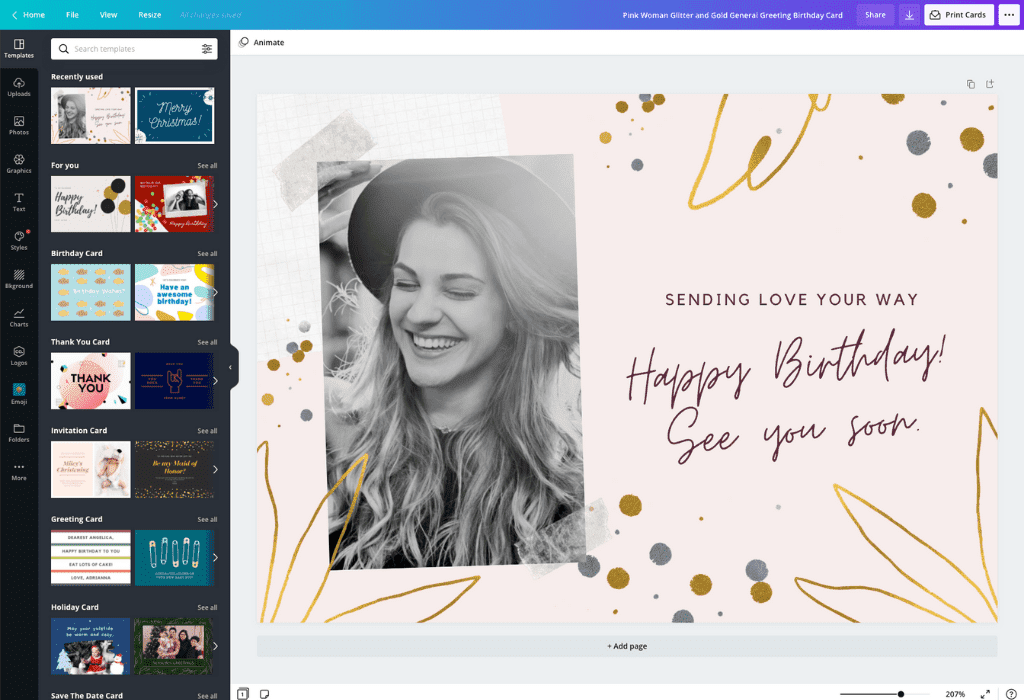Open the Text panel

[19, 204]
